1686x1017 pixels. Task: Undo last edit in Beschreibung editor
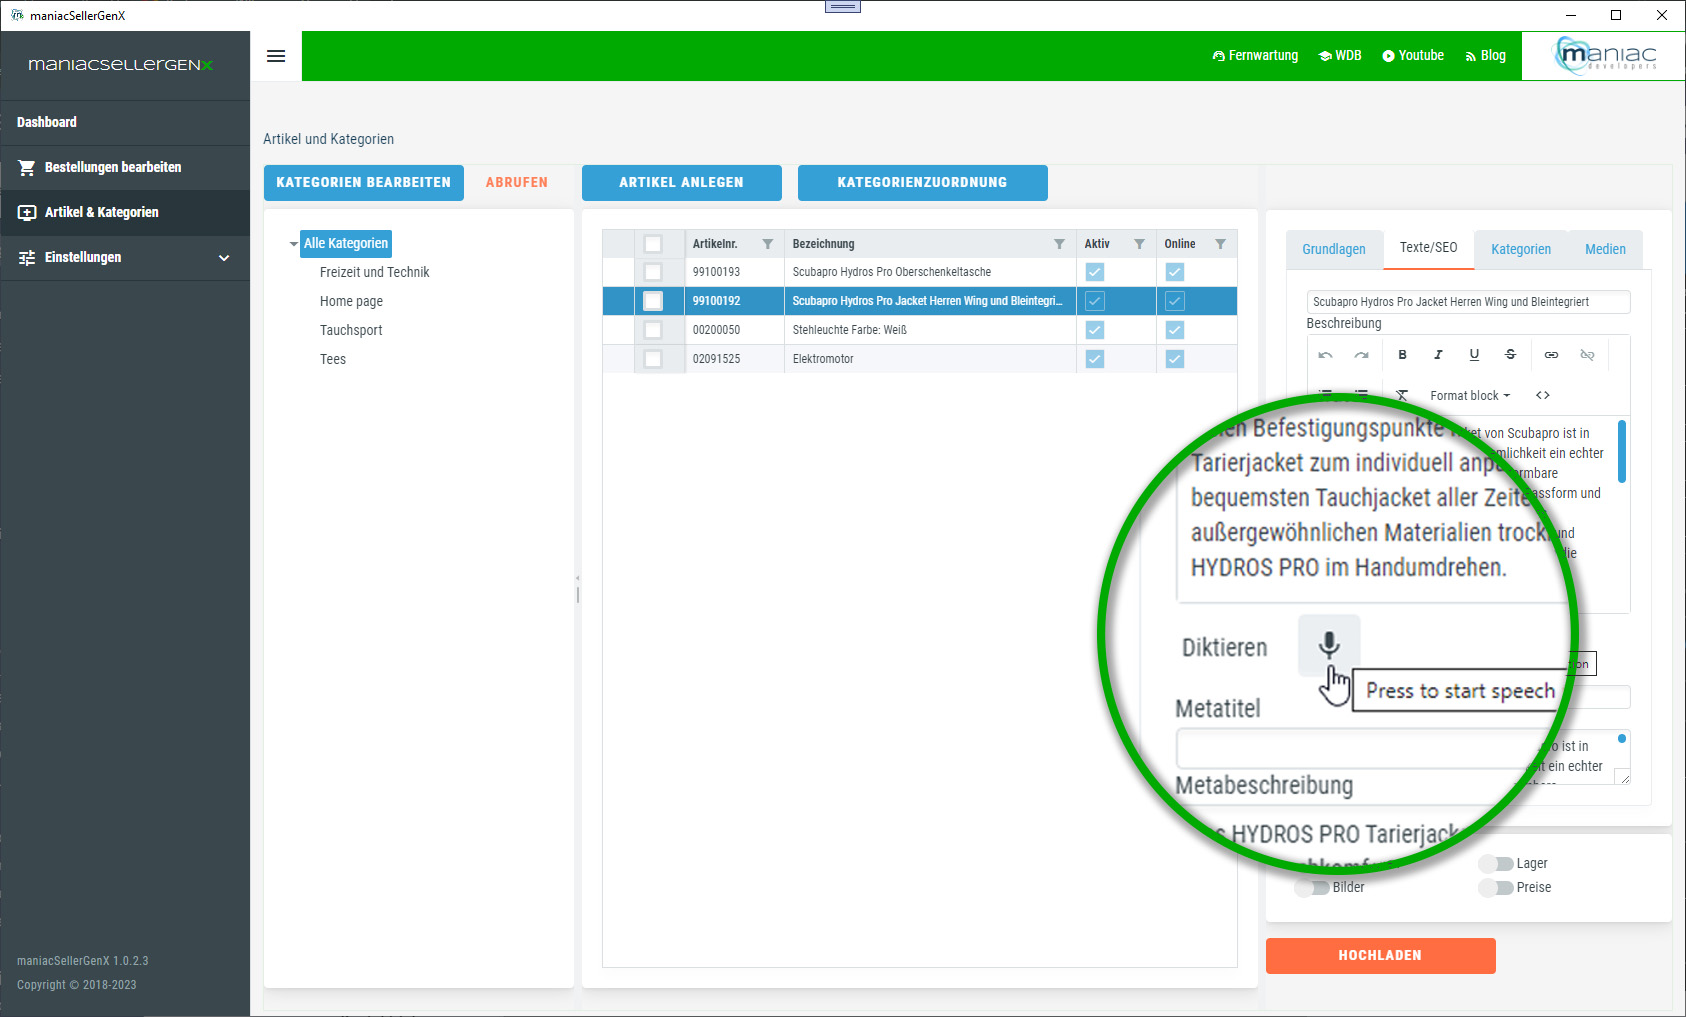[1325, 355]
